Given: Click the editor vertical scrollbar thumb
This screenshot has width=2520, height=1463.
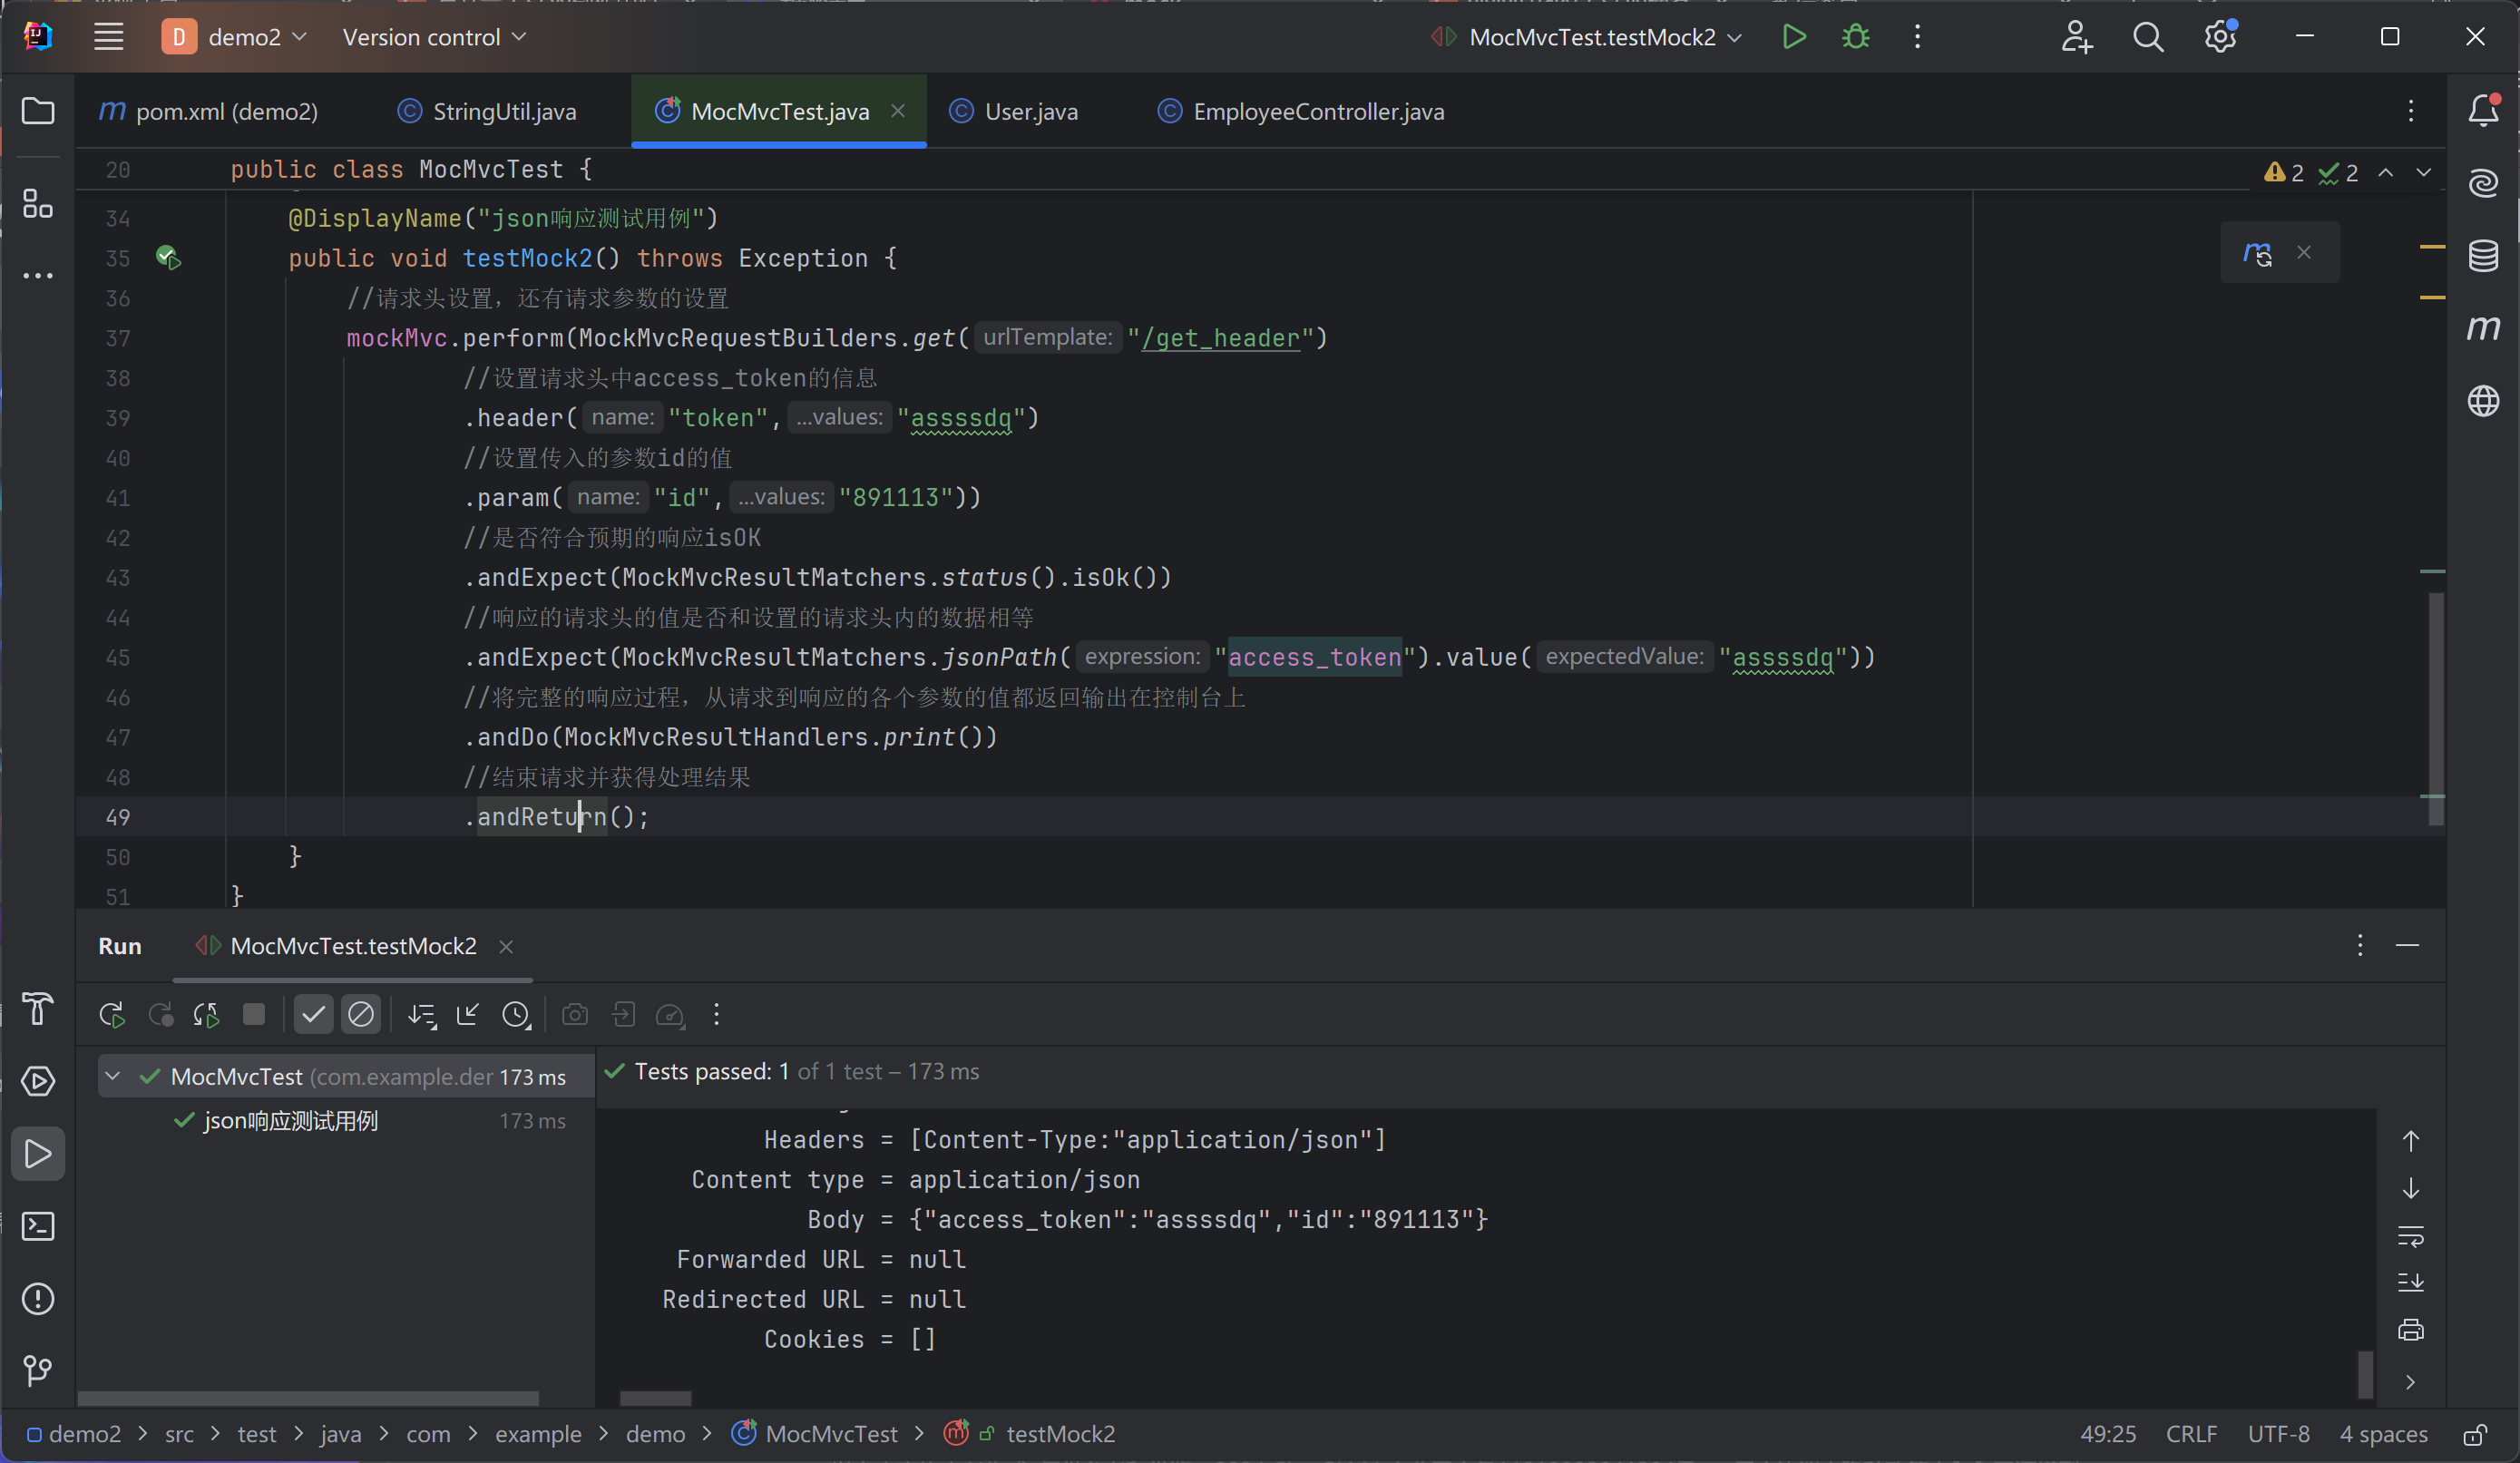Looking at the screenshot, I should (2436, 708).
